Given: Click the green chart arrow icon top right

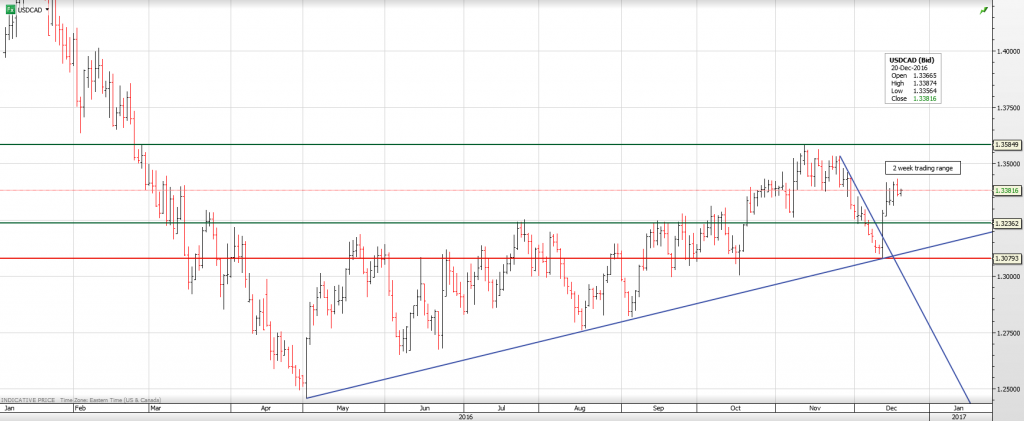Looking at the screenshot, I should click(x=984, y=9).
